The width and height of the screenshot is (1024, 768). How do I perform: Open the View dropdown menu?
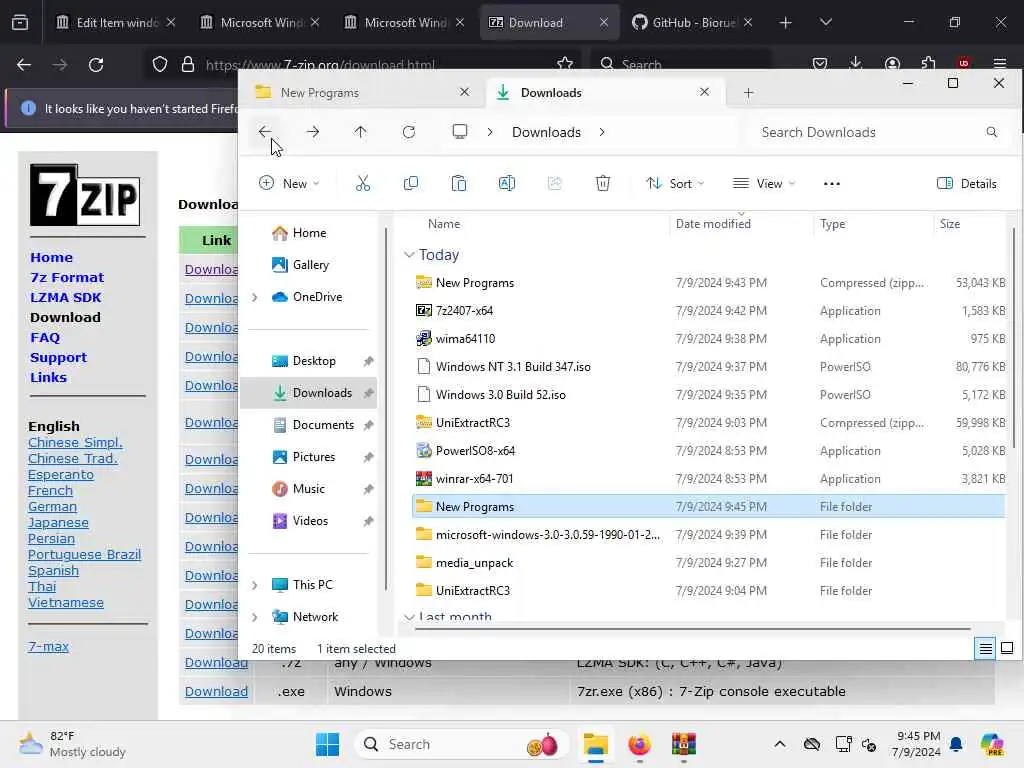pyautogui.click(x=763, y=184)
